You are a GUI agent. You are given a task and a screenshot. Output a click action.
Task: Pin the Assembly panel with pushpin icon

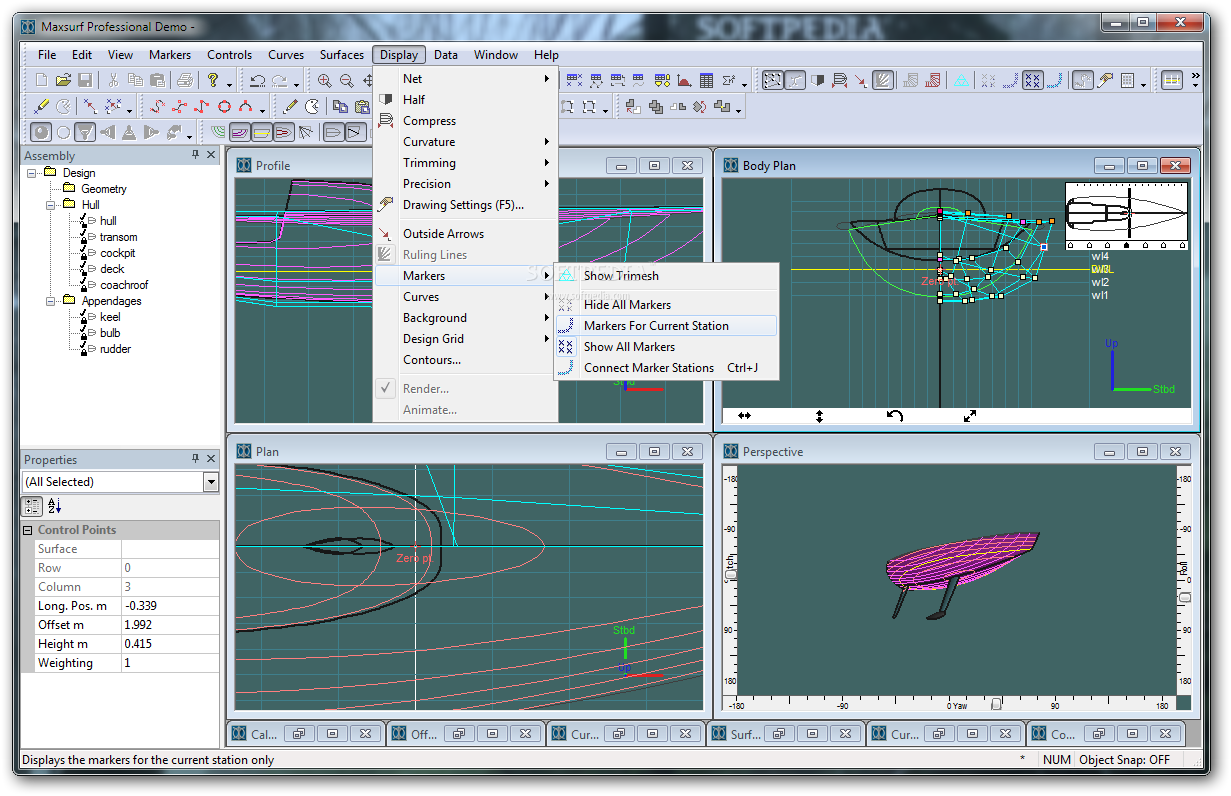(196, 155)
